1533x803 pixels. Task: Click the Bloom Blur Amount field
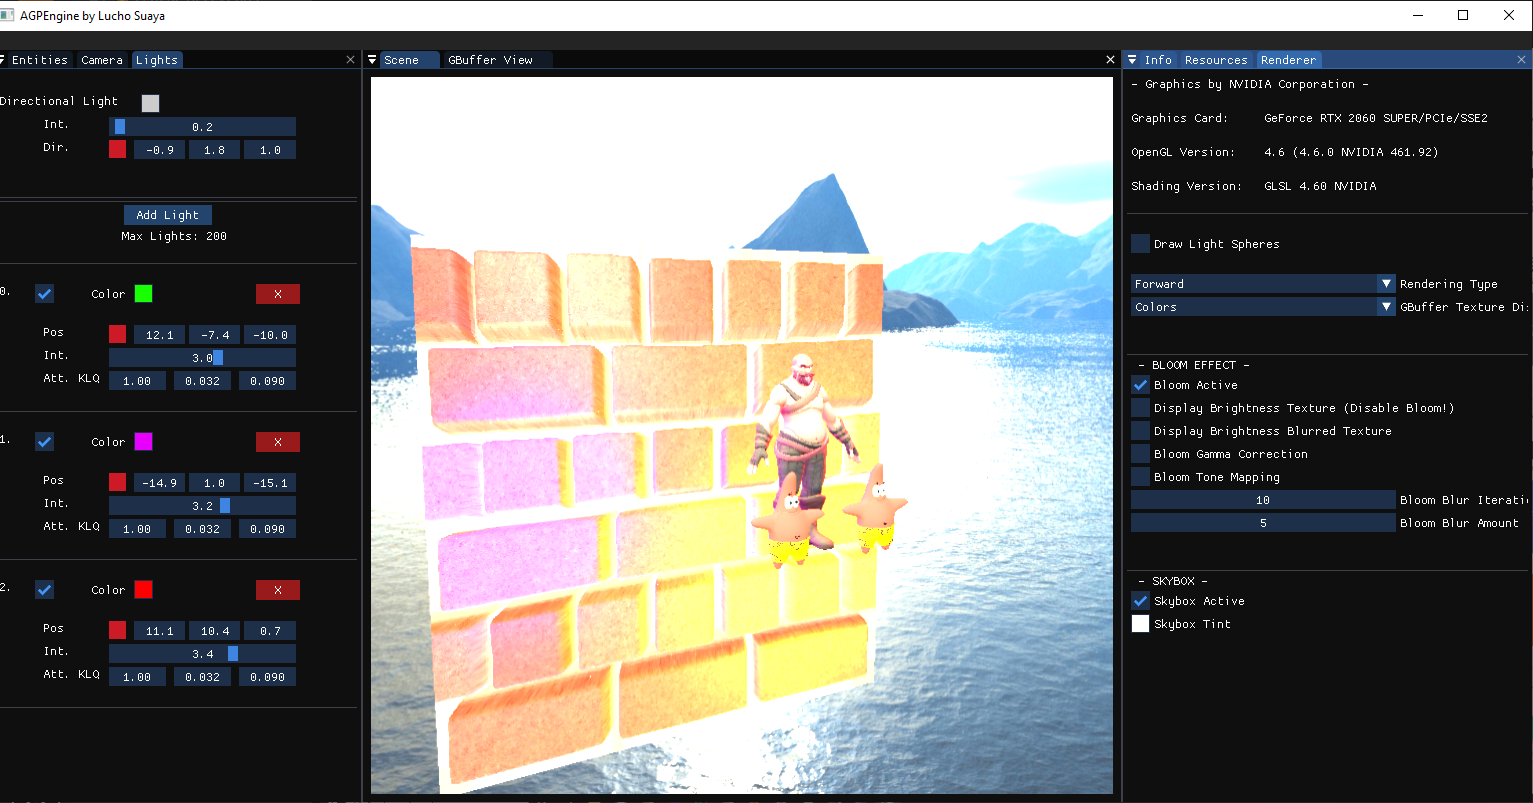[1263, 523]
